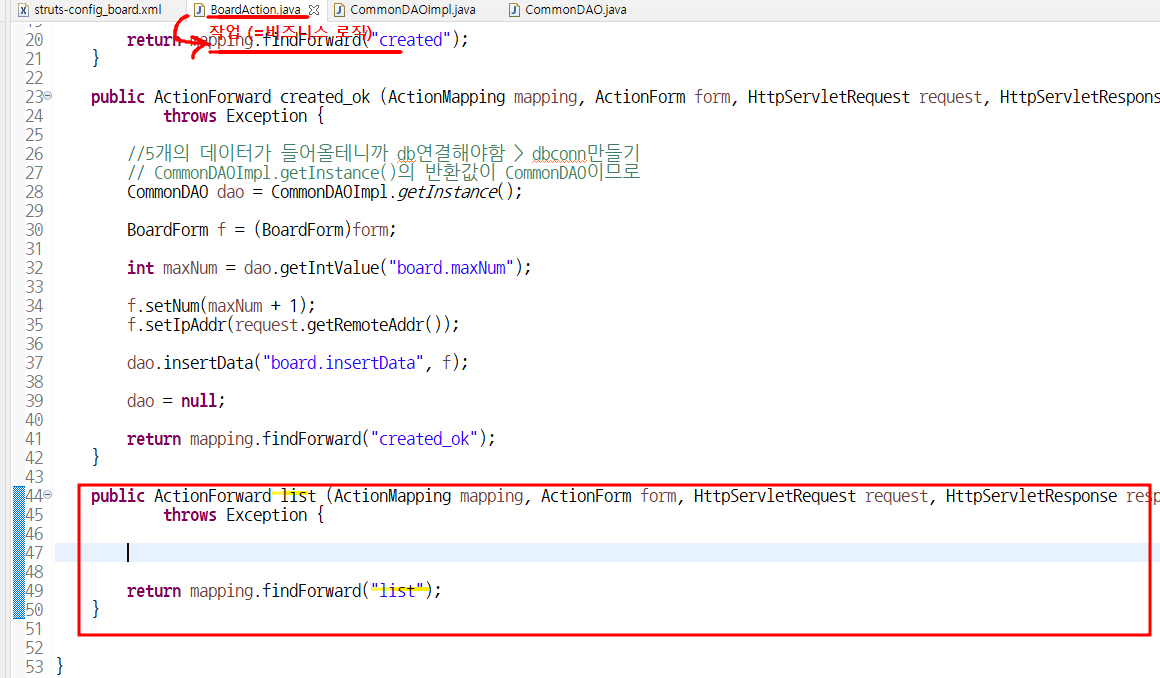Click line number 37 in the gutter

(x=34, y=363)
